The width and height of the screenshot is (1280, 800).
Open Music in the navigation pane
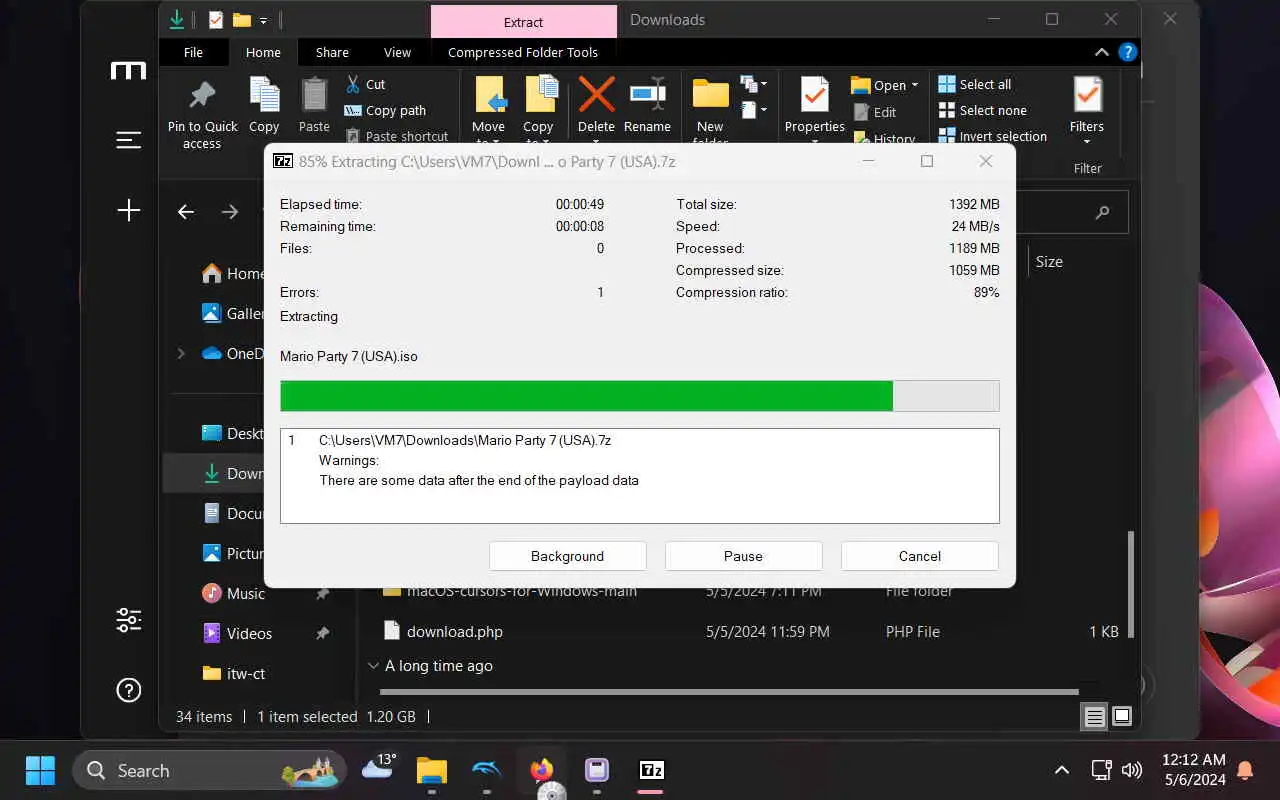[234, 593]
